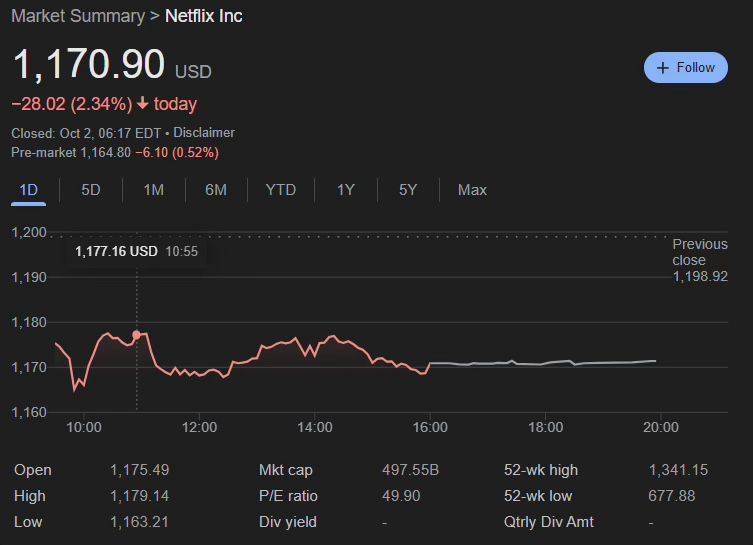Select the YTD chart tab
This screenshot has height=545, width=753.
(x=281, y=190)
